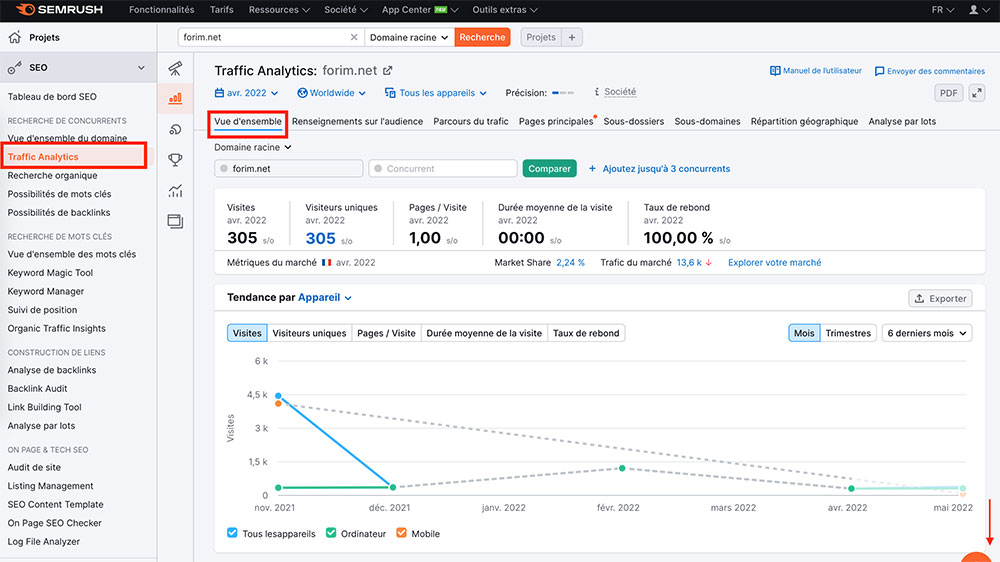Screen dimensions: 1000x562
Task: Click the orange Recherche button
Action: point(482,37)
